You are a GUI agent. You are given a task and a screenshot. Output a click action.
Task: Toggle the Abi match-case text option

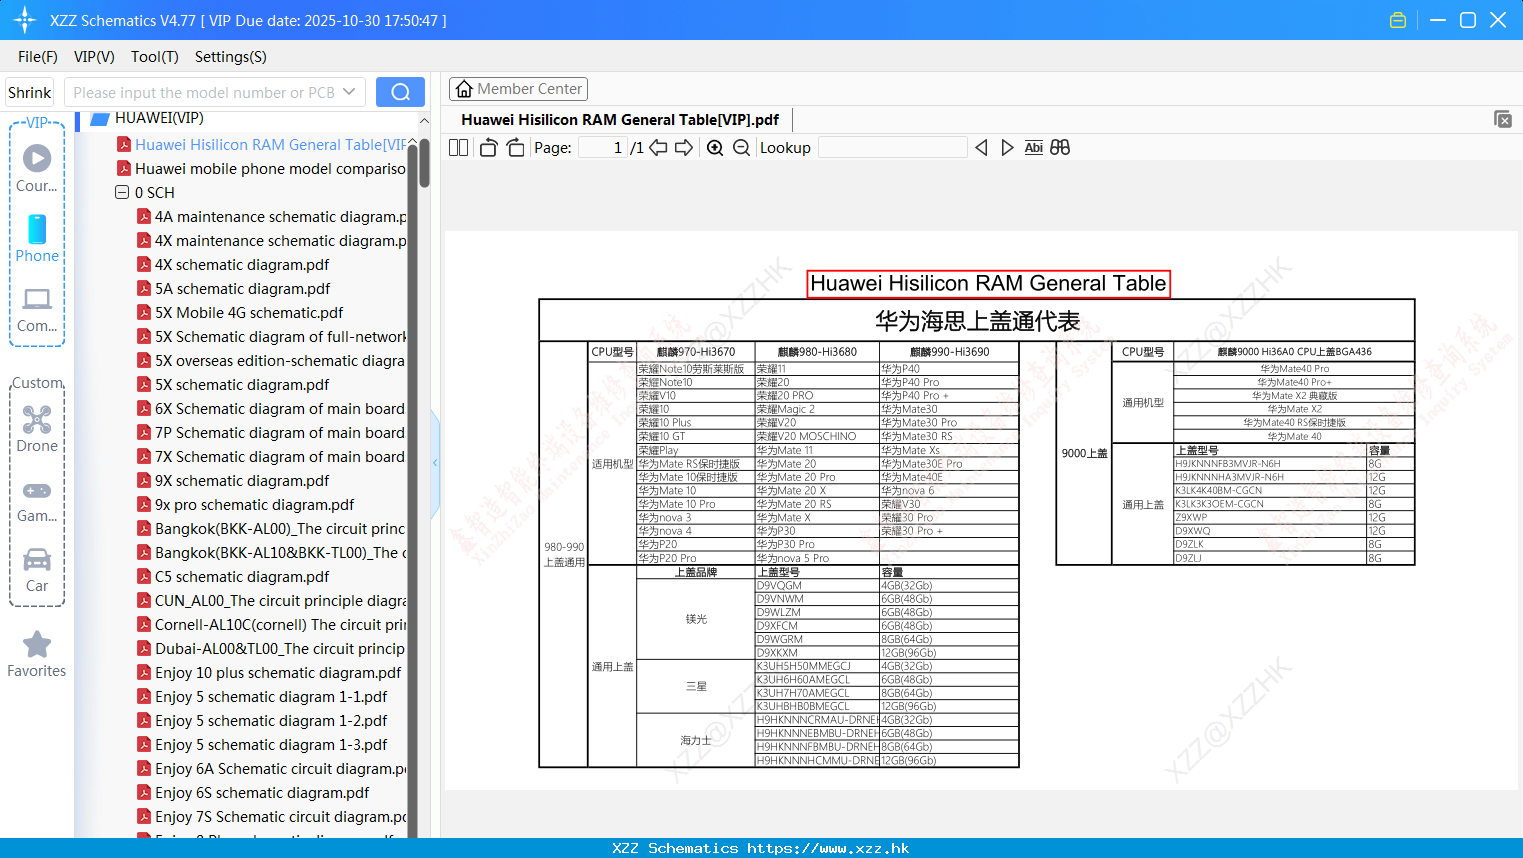[1034, 147]
